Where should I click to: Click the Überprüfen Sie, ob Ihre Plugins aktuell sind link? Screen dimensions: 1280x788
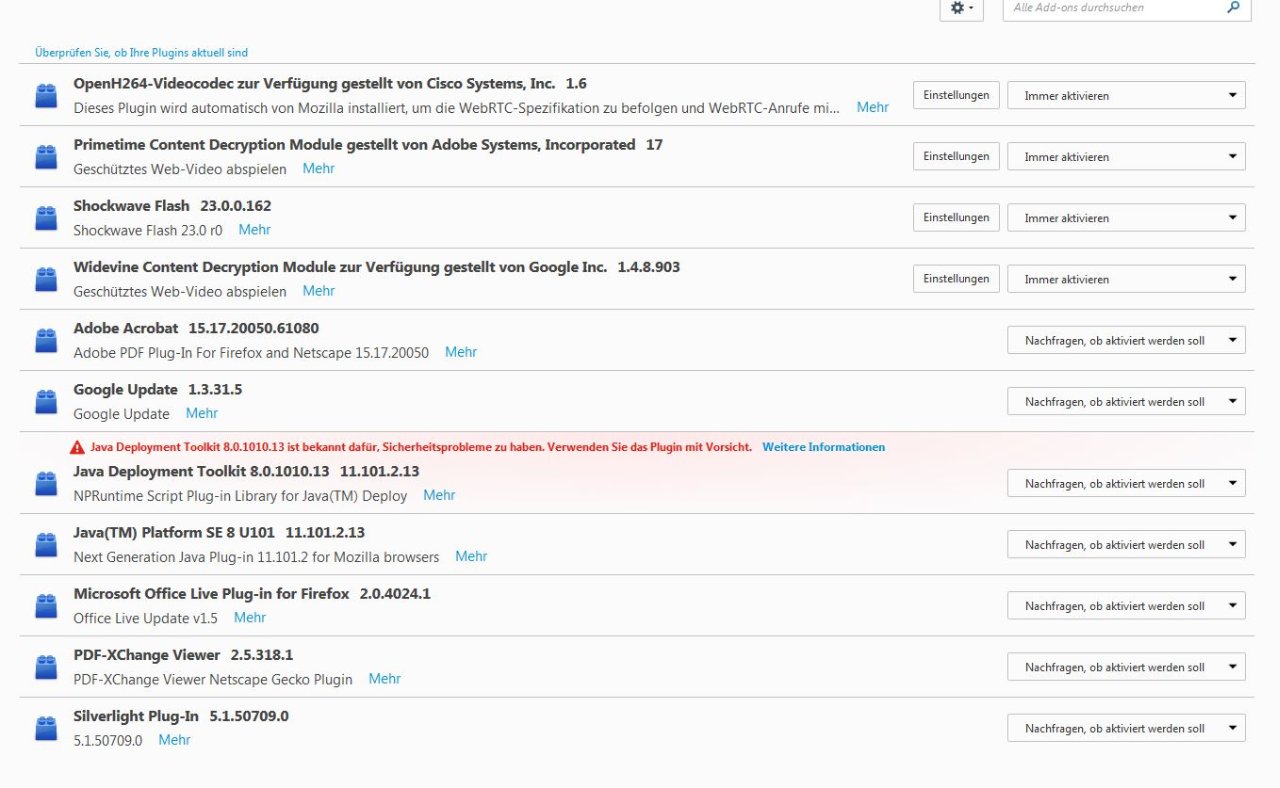point(141,52)
